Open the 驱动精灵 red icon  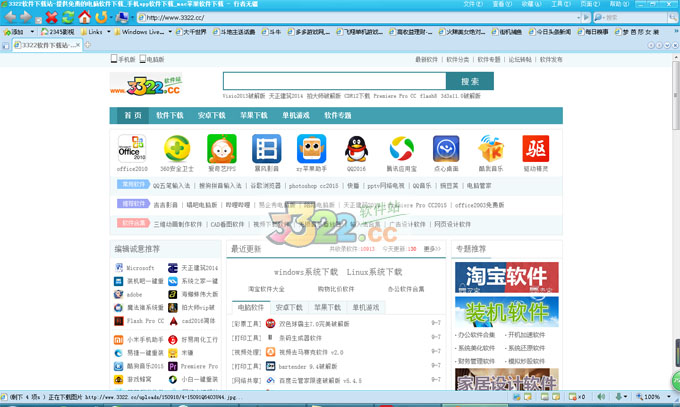pos(536,148)
